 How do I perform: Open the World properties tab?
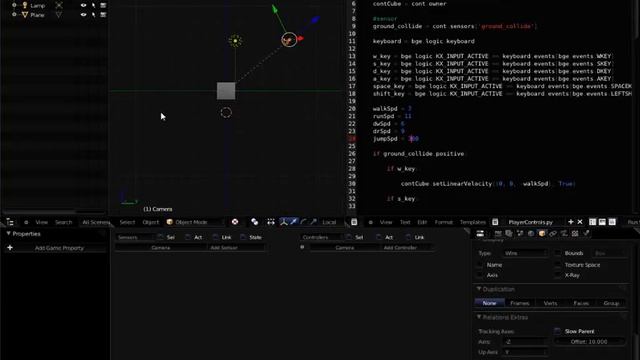pos(531,233)
